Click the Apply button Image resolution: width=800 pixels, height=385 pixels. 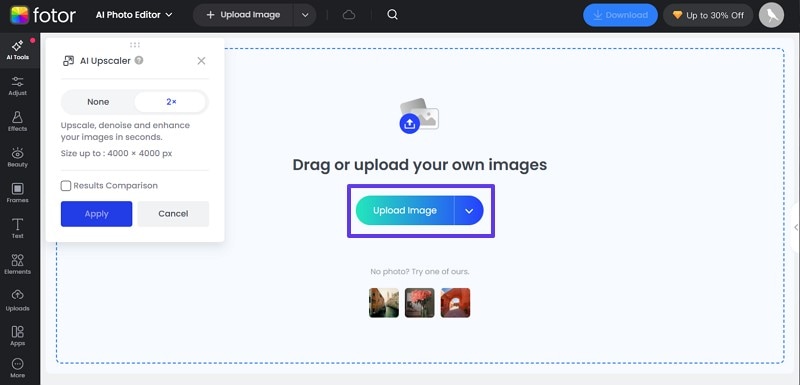click(96, 214)
